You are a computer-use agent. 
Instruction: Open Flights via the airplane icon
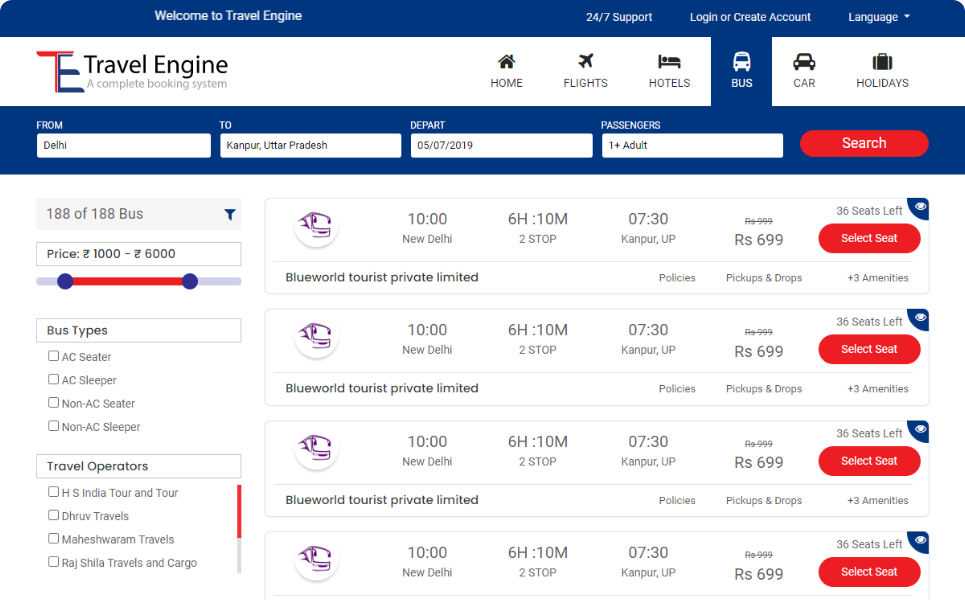tap(585, 62)
